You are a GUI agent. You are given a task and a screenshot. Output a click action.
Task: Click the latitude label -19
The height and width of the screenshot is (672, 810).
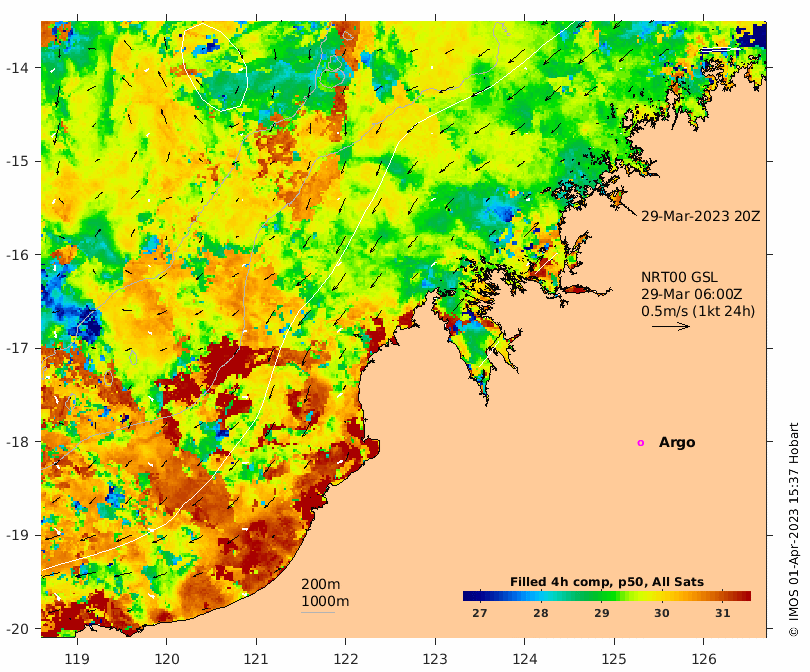click(x=17, y=535)
